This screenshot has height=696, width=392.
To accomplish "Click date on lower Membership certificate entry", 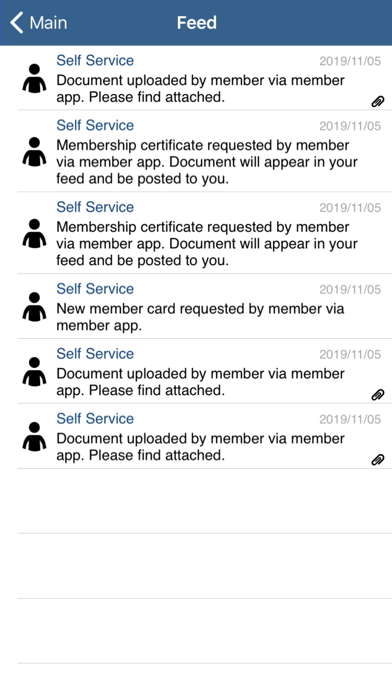I will 350,208.
